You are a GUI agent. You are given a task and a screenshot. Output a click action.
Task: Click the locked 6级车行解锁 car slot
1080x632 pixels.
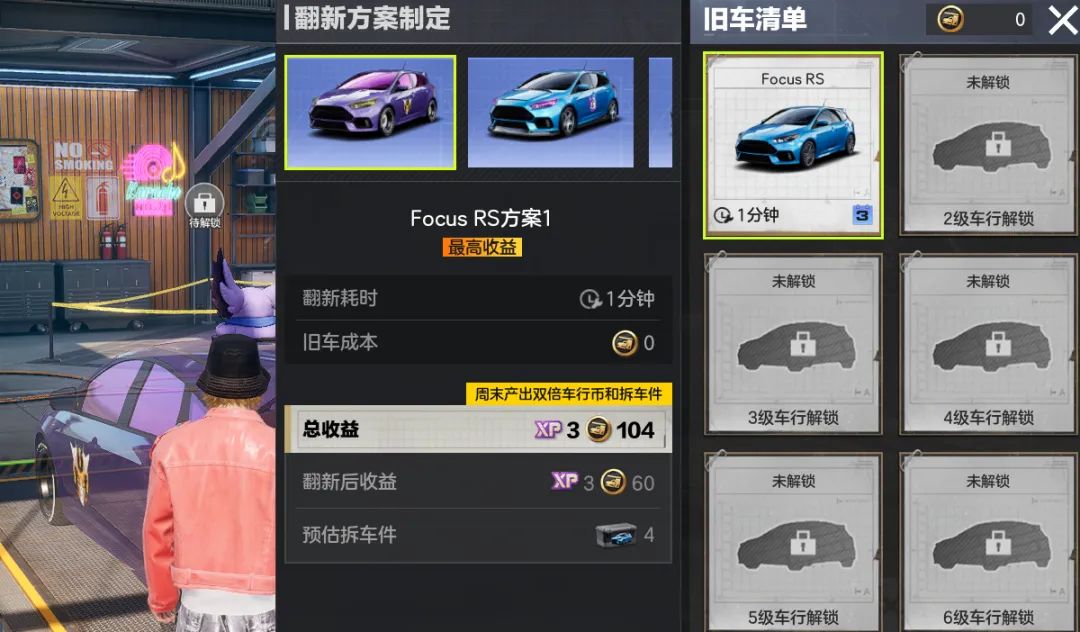click(988, 542)
